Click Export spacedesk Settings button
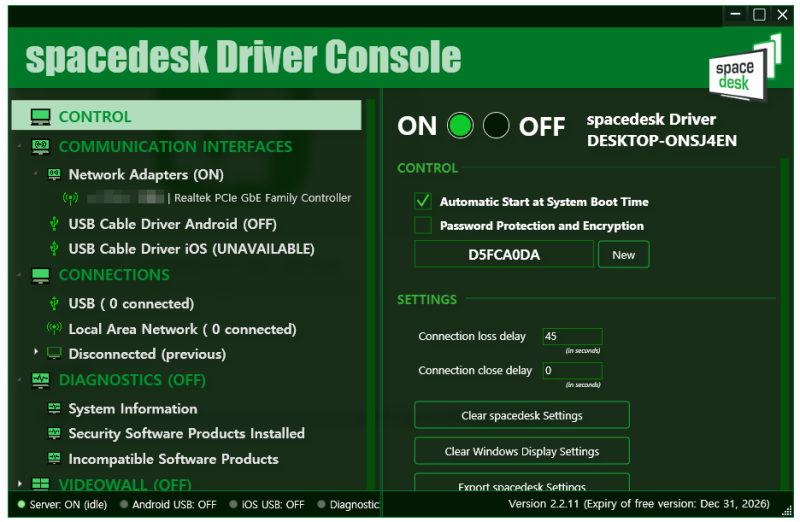Image resolution: width=800 pixels, height=522 pixels. click(x=521, y=483)
